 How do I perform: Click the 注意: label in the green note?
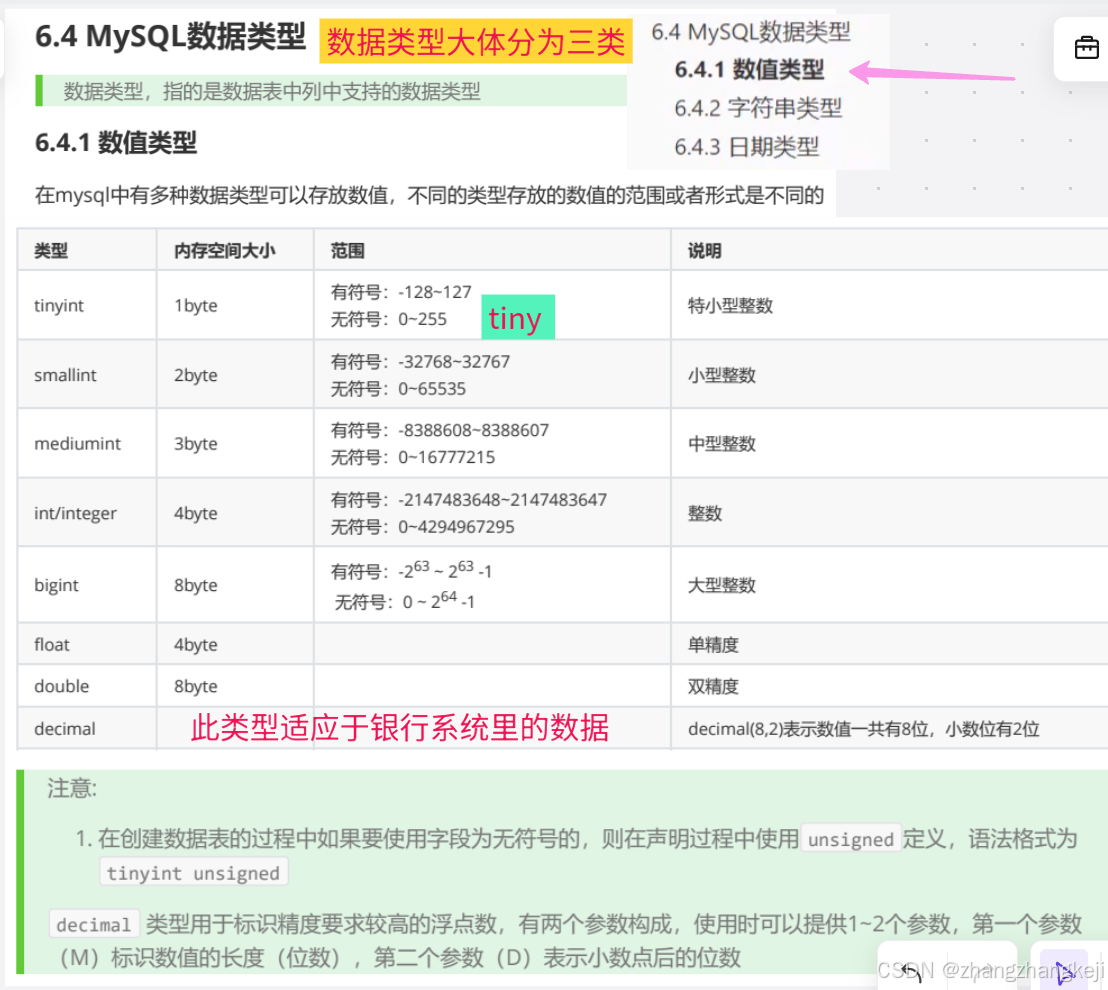coord(72,788)
